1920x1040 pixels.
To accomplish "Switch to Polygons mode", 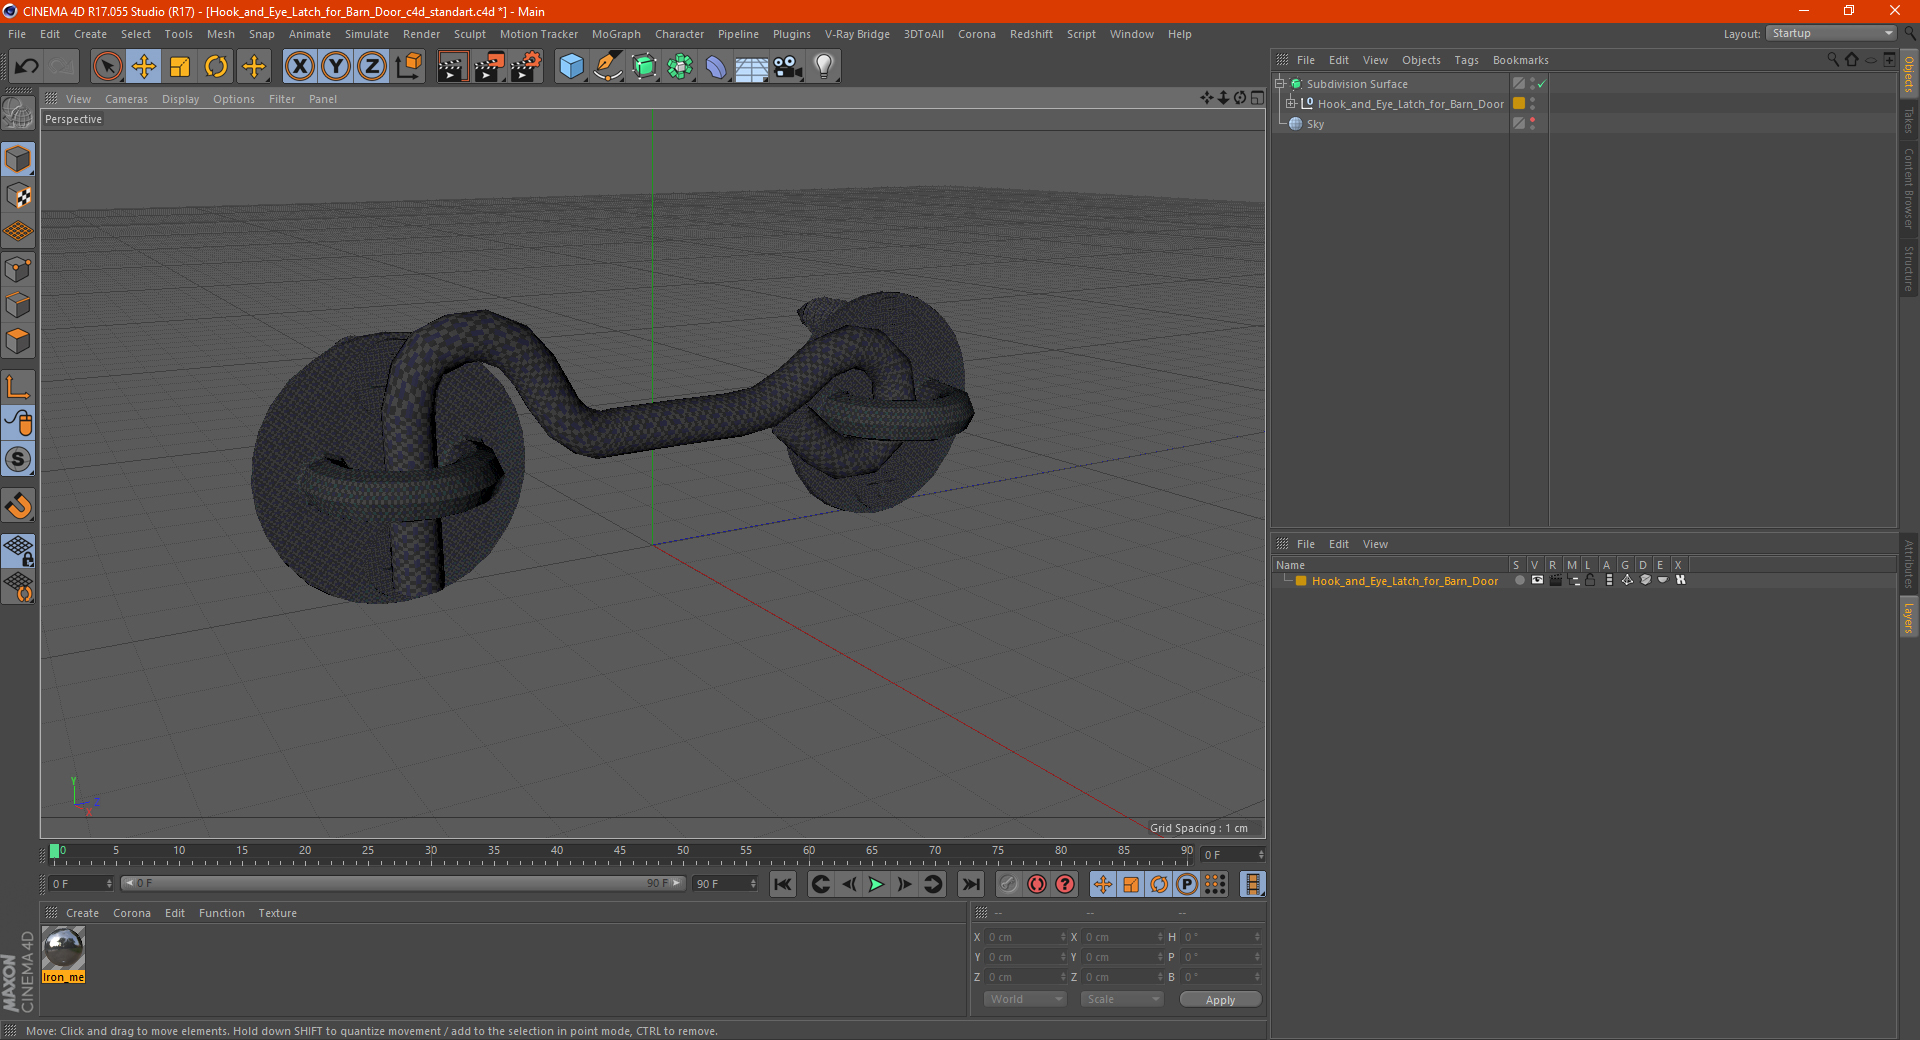I will click(18, 341).
